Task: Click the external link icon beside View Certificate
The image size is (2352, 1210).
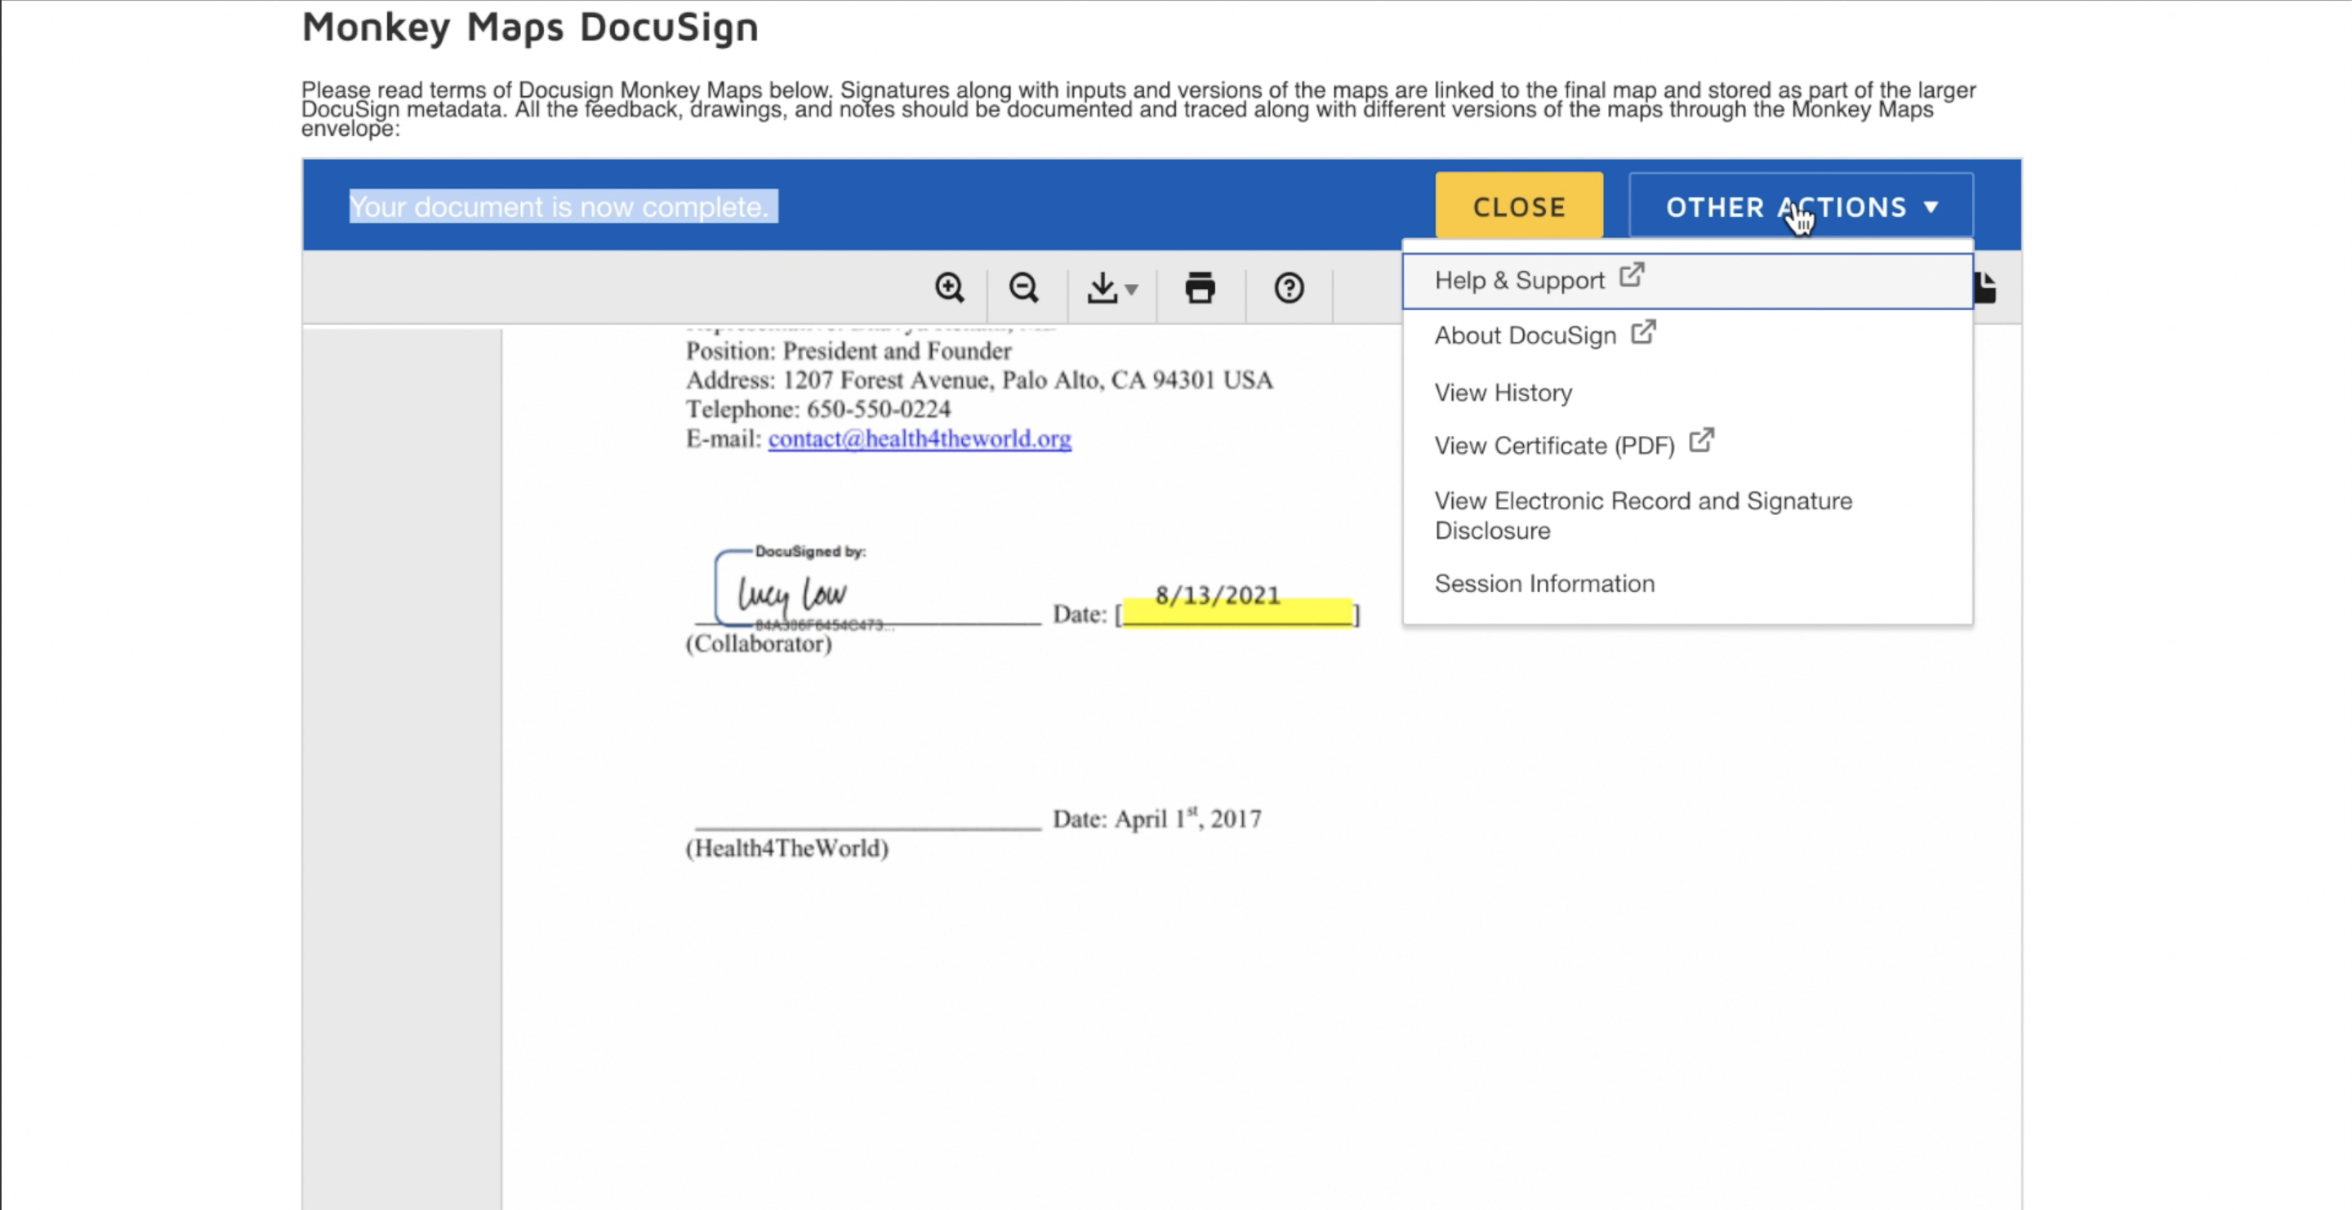Action: click(1701, 441)
